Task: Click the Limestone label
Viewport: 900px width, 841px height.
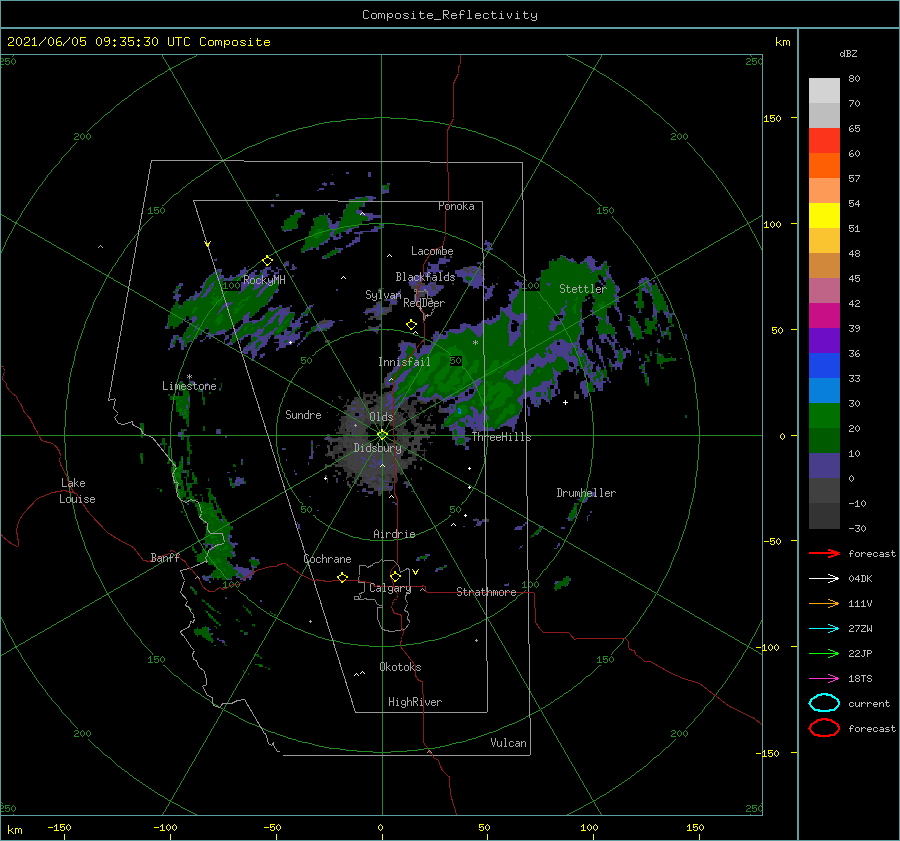Action: tap(189, 386)
